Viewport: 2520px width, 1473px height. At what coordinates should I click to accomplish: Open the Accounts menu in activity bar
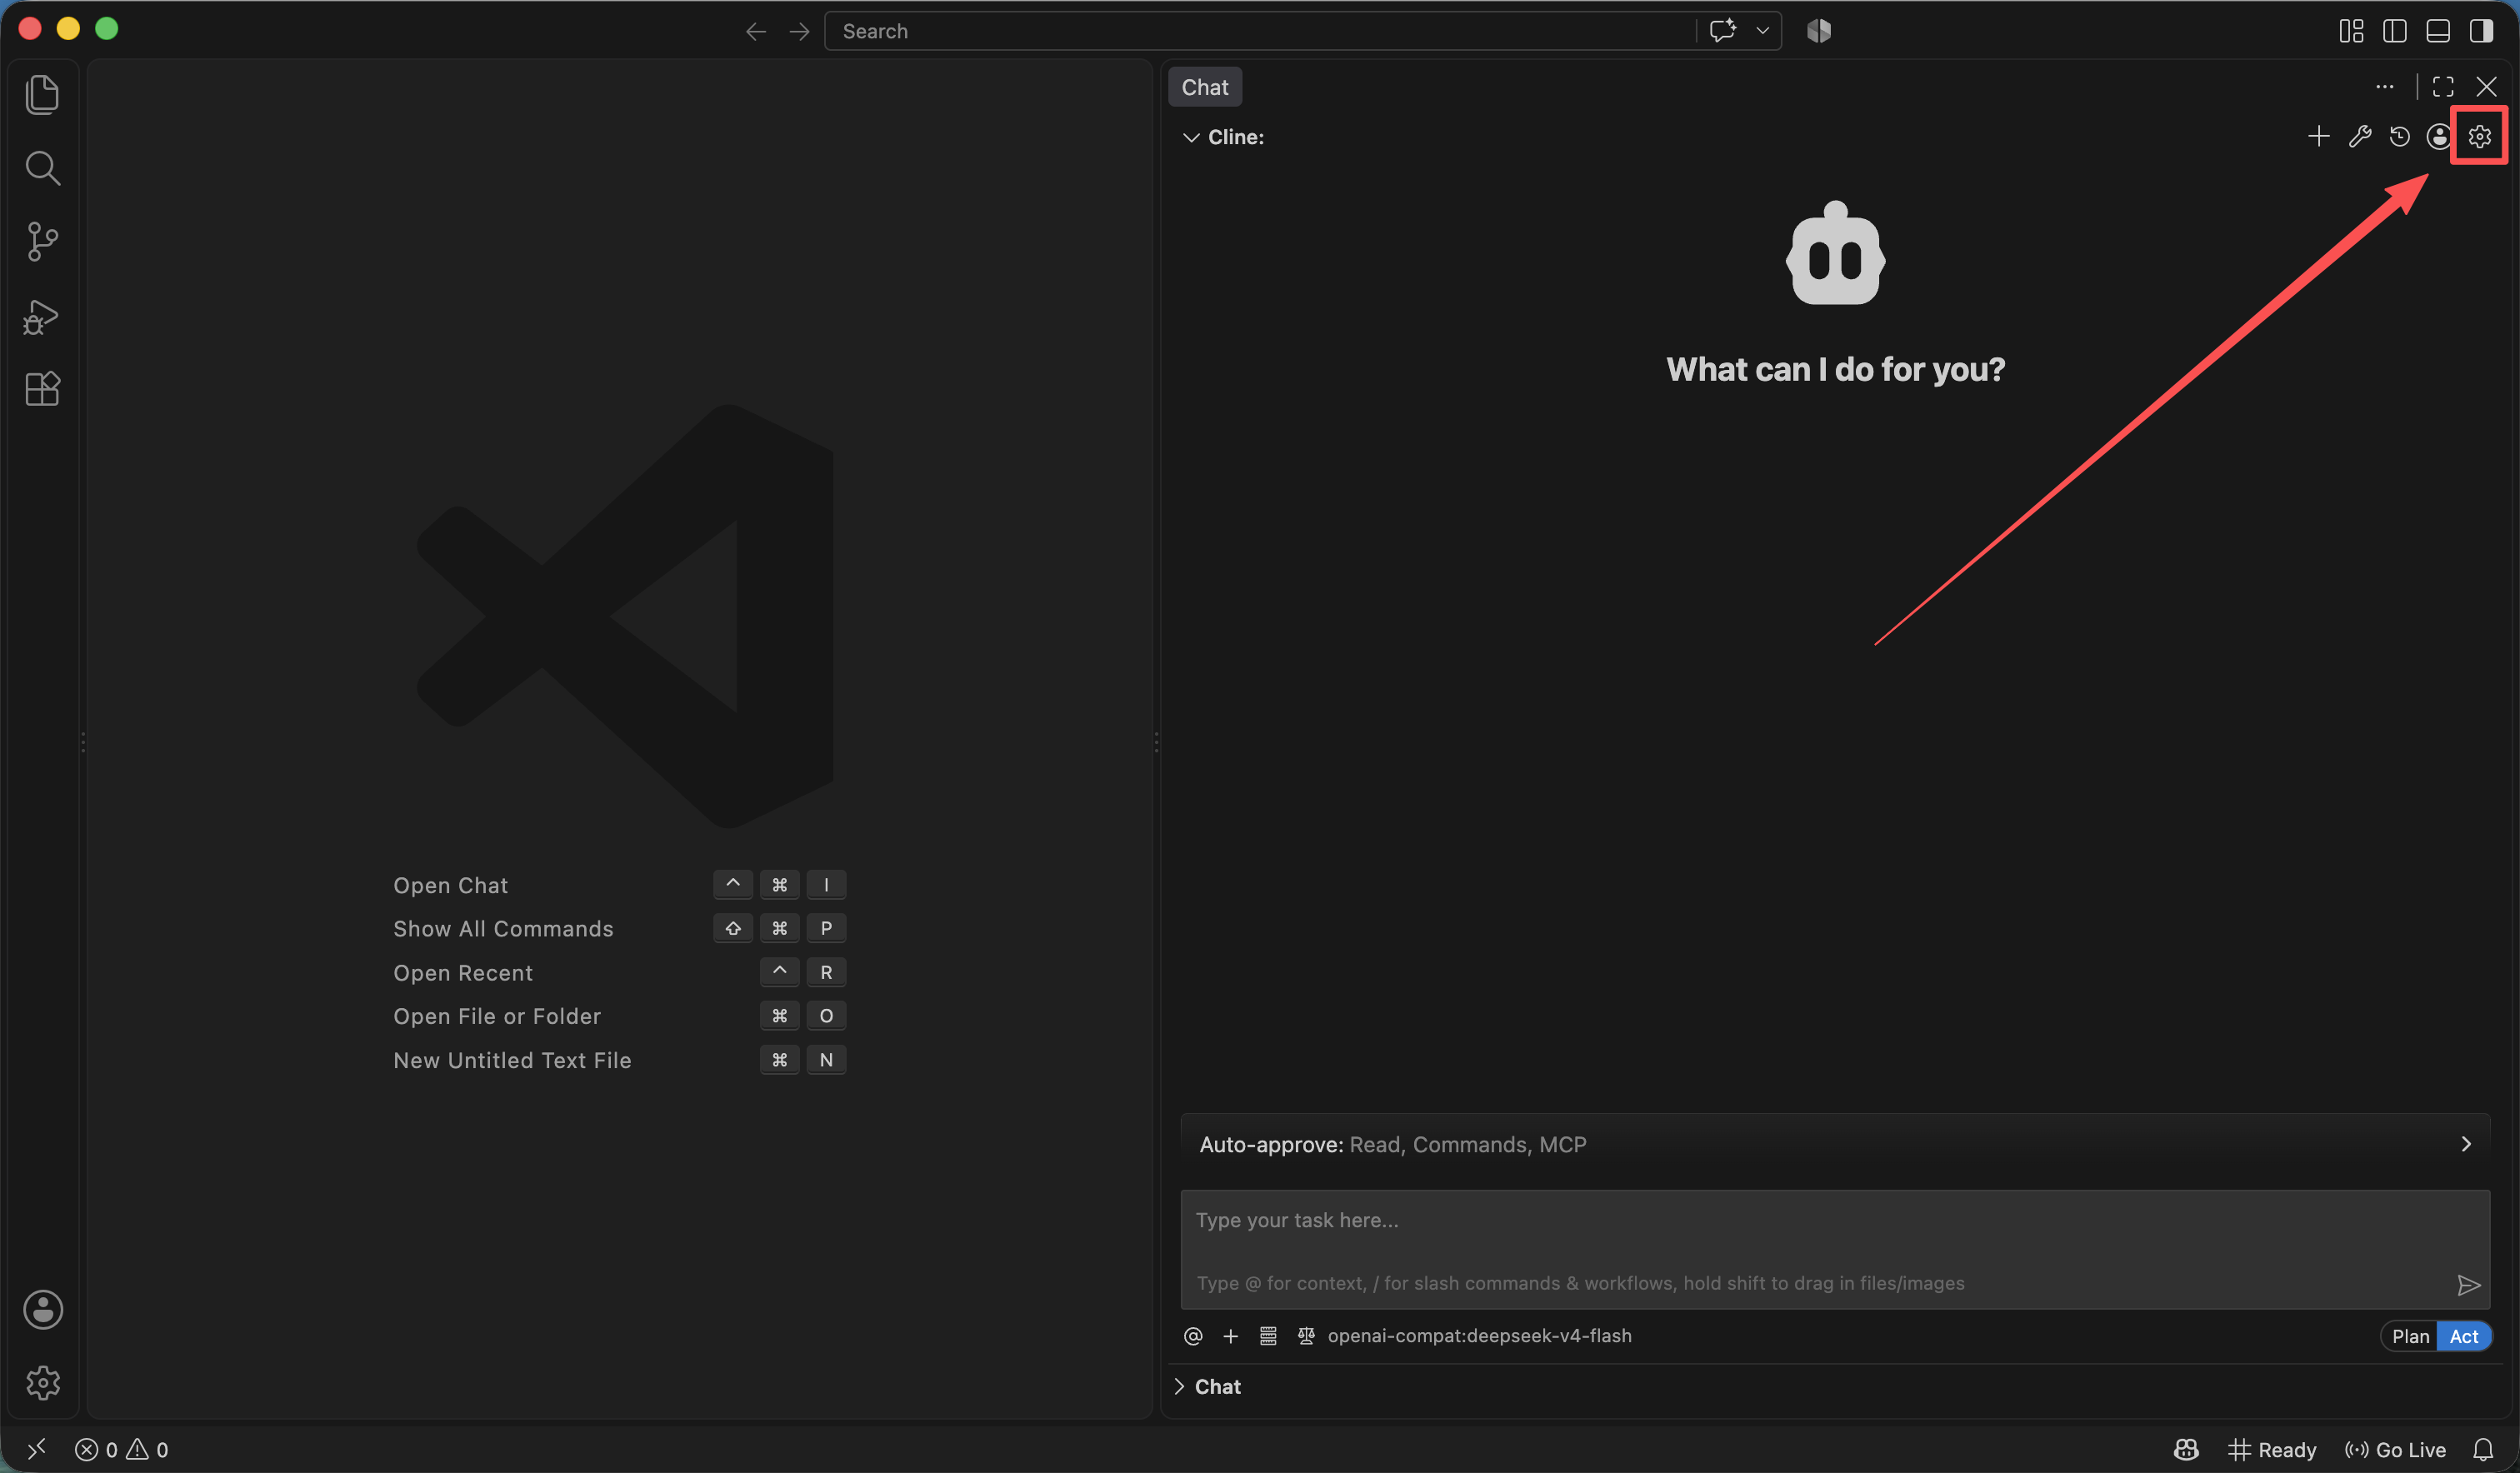pos(43,1310)
